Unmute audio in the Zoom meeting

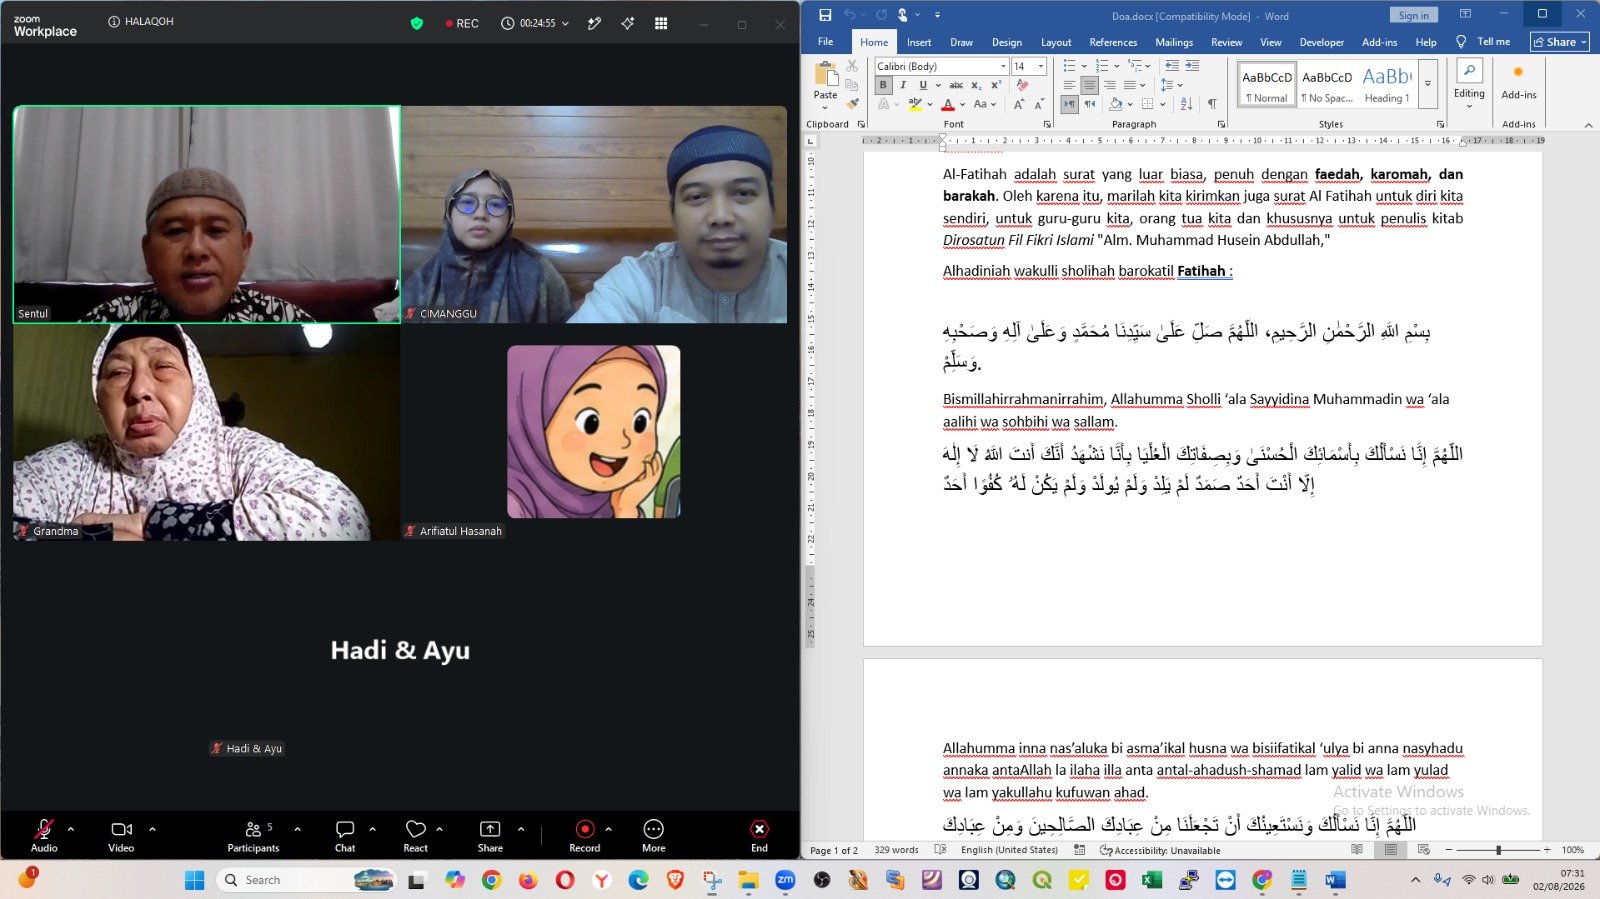click(x=44, y=835)
